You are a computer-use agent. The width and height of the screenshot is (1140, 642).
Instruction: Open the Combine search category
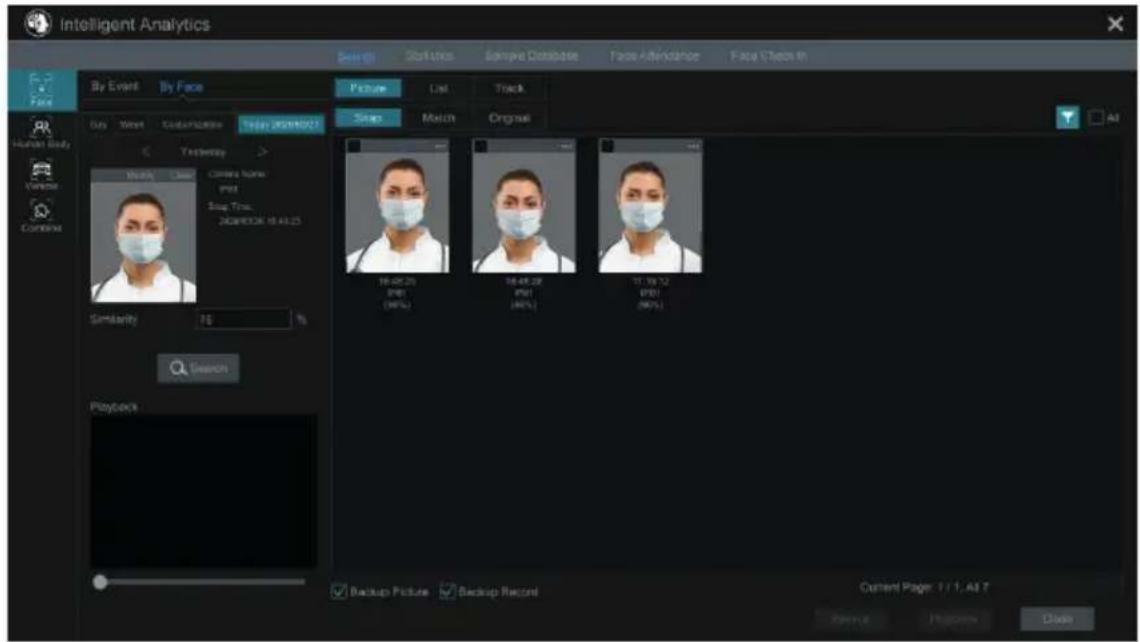click(41, 217)
